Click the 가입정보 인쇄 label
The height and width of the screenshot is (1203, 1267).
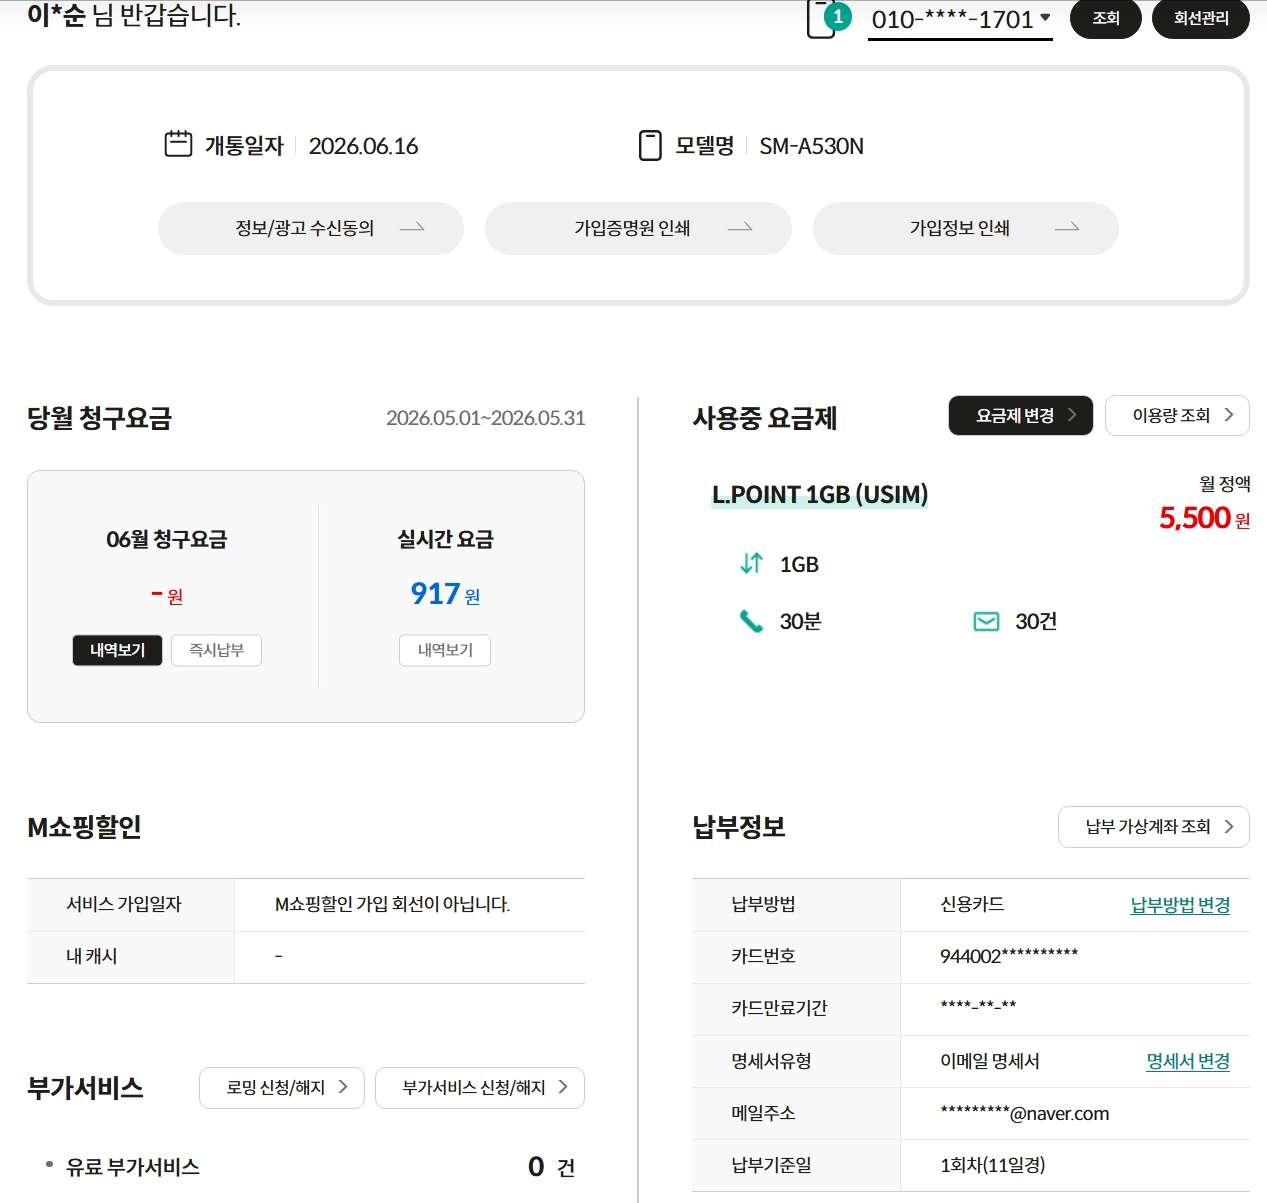[959, 228]
